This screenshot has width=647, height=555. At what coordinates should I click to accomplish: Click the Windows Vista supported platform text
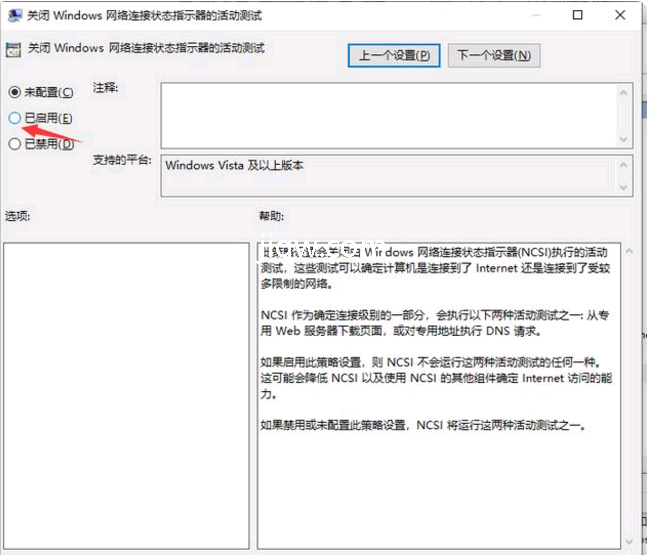235,165
